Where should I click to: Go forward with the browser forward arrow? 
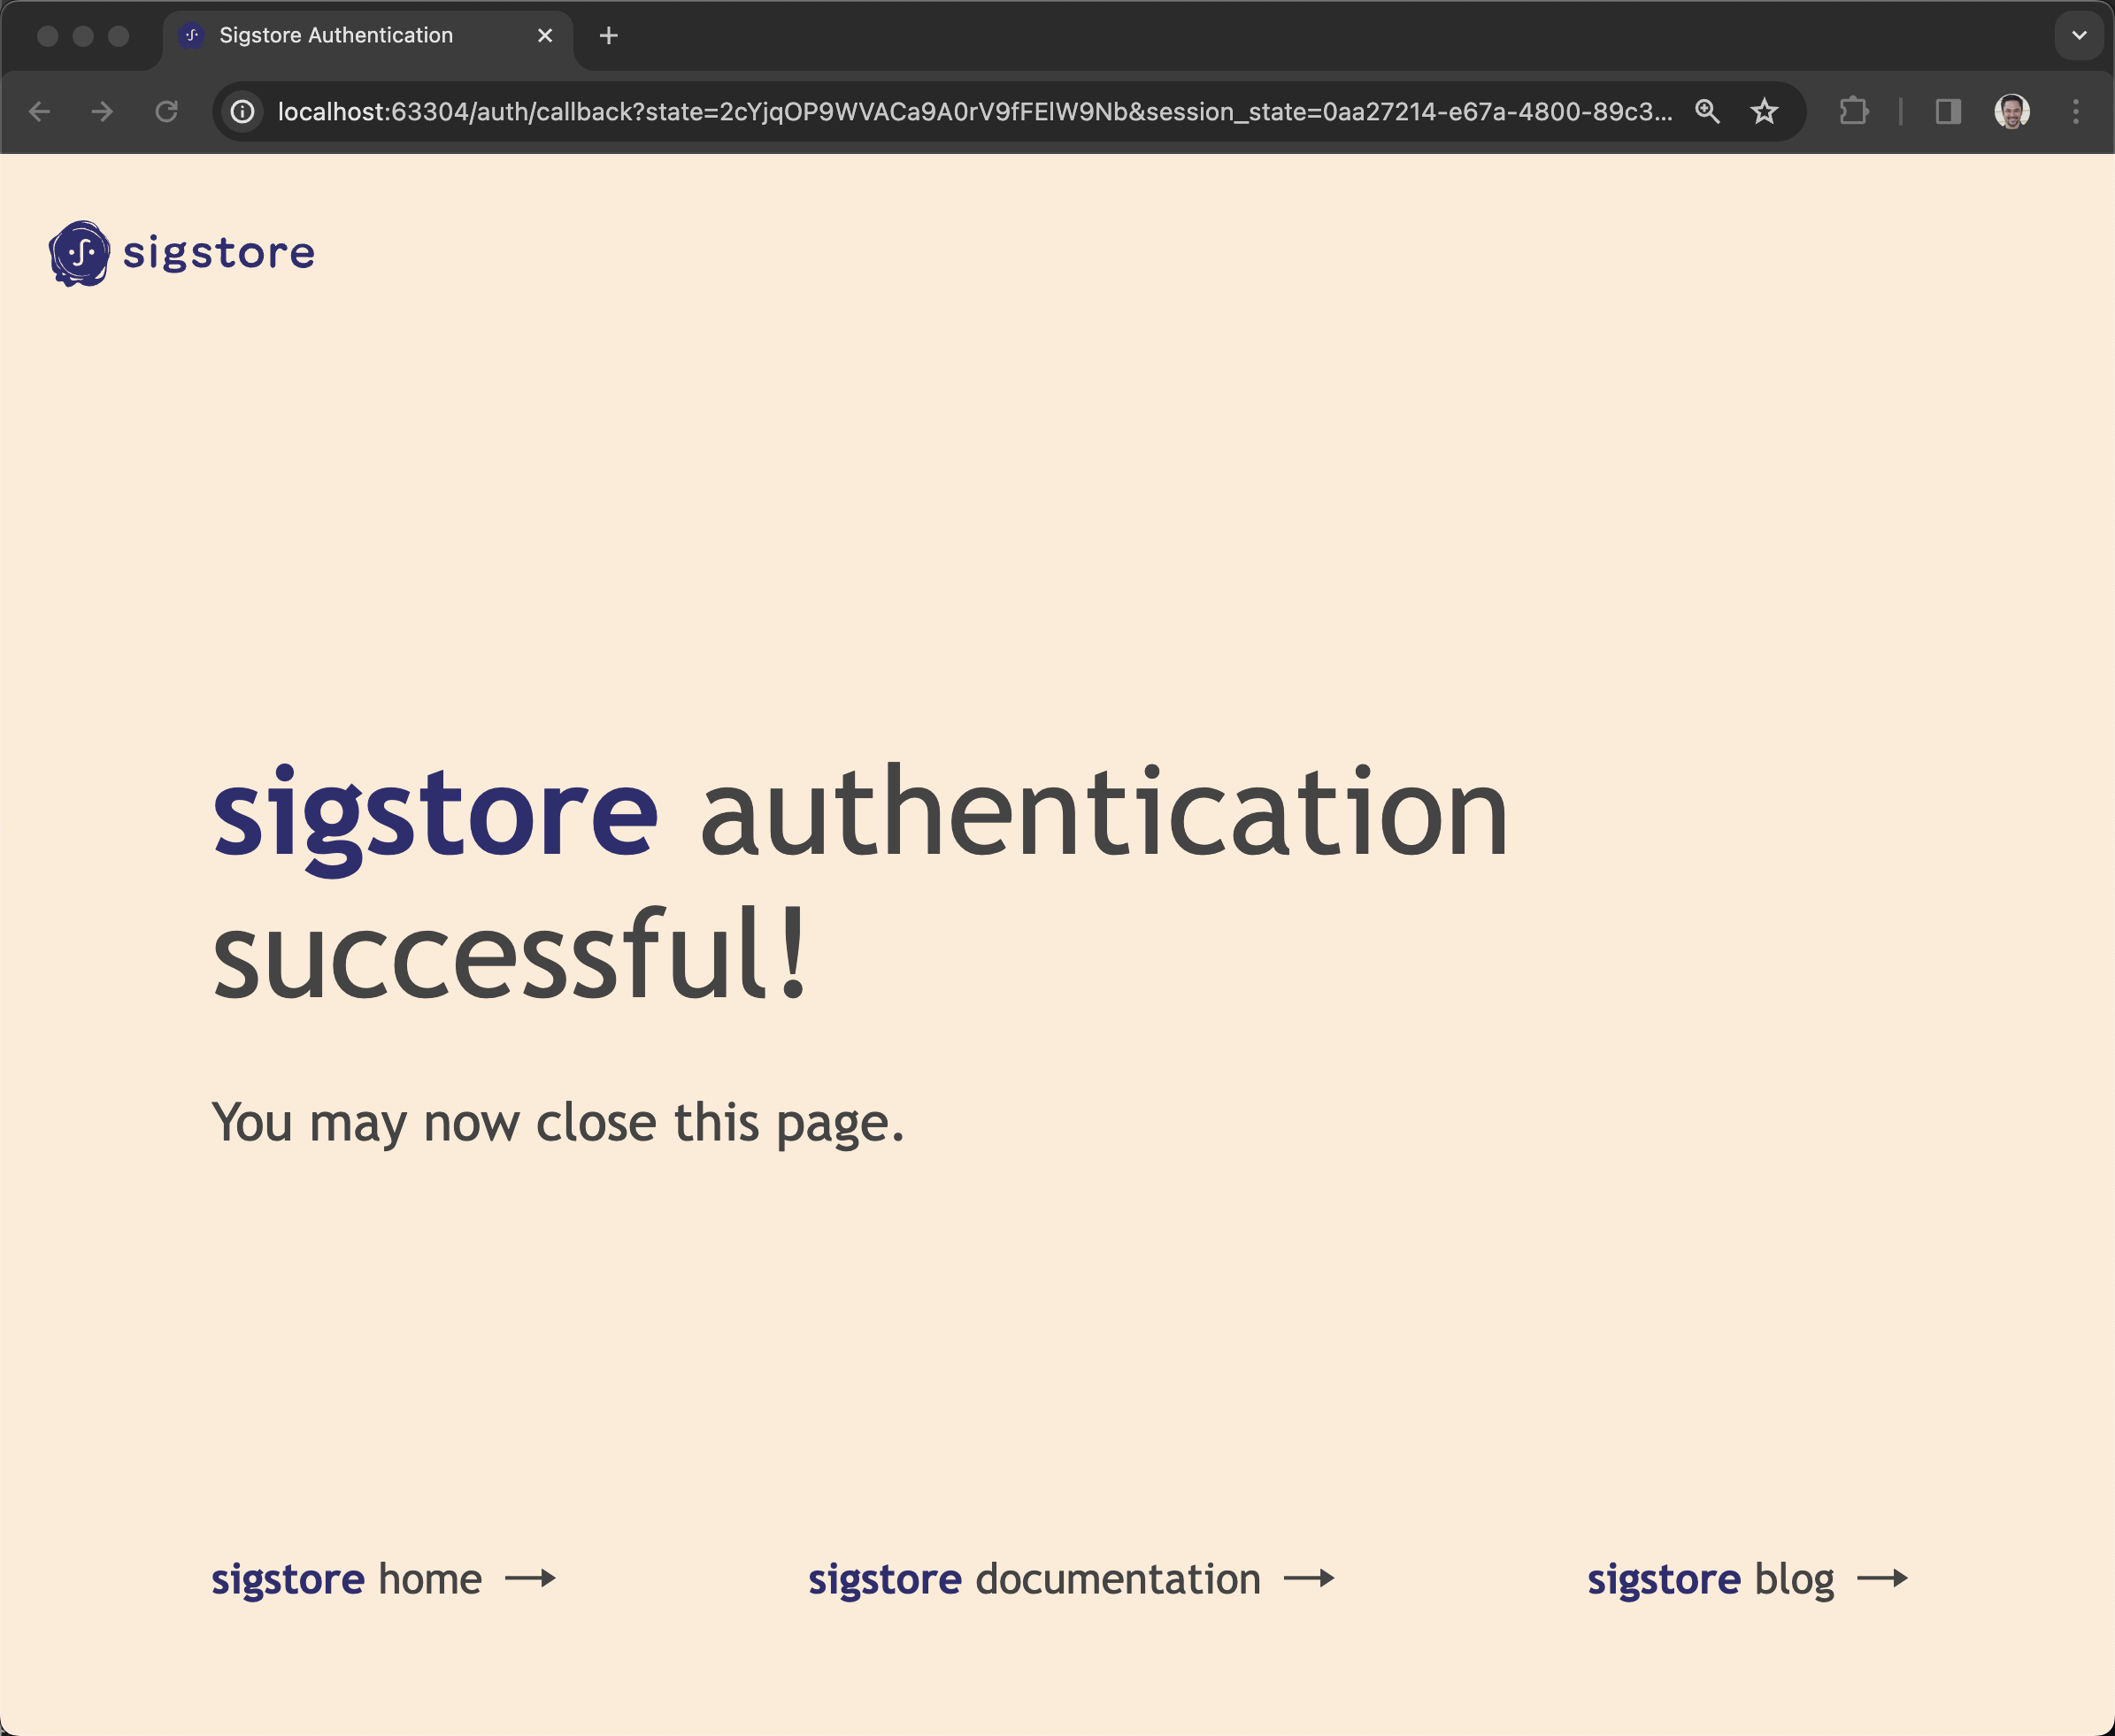point(102,111)
